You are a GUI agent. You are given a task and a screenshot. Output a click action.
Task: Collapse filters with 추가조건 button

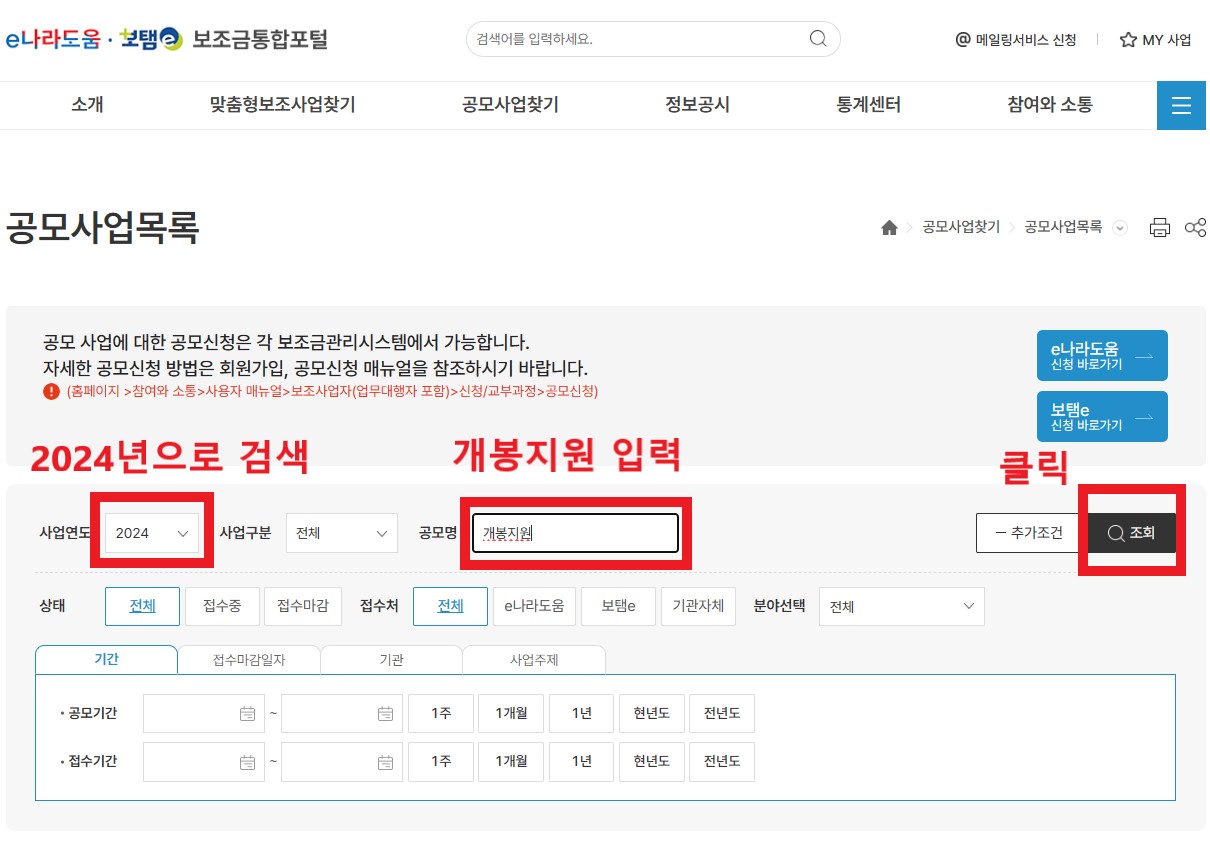[1028, 533]
